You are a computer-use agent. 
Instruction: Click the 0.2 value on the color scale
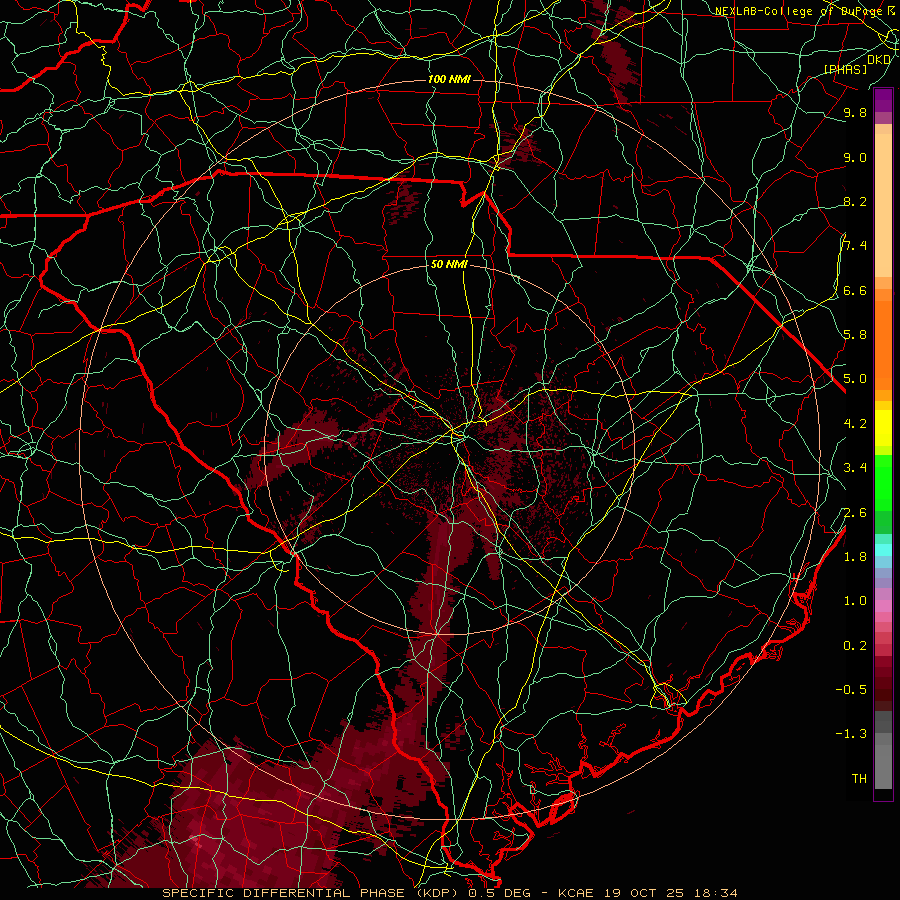[x=855, y=646]
